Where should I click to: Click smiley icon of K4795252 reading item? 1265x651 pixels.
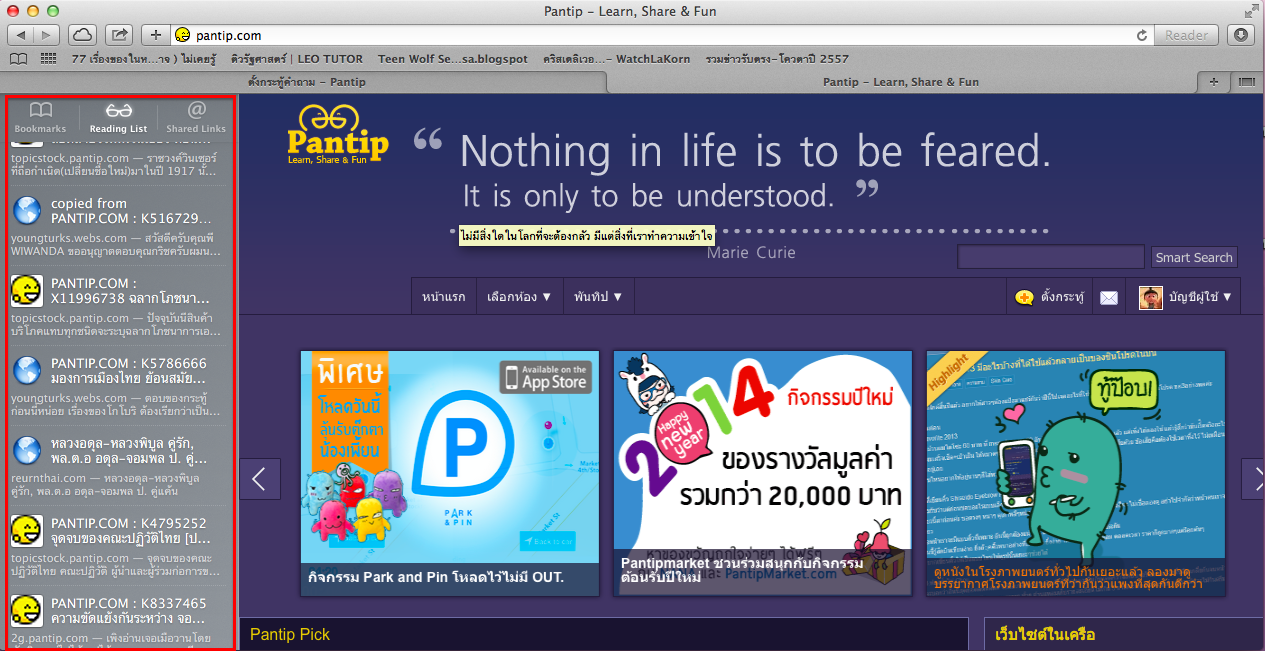[26, 531]
